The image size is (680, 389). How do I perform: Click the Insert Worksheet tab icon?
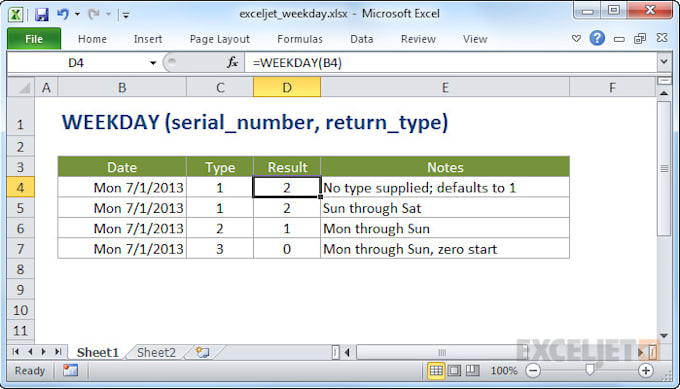203,352
